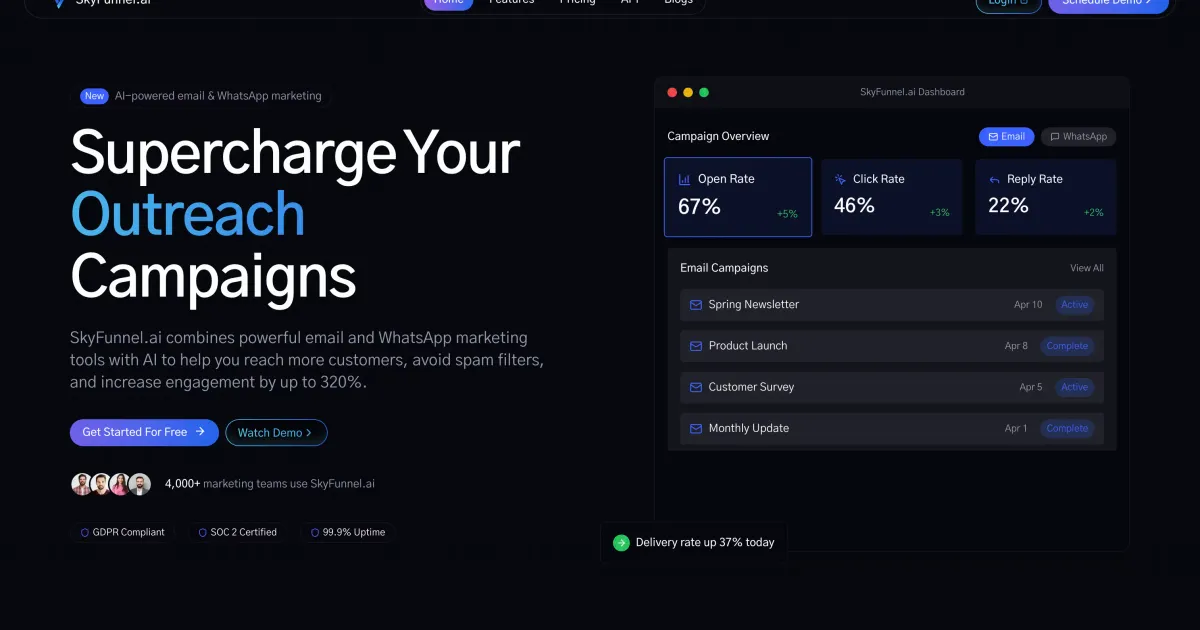
Task: Click the woman in pink avatar
Action: pos(120,484)
